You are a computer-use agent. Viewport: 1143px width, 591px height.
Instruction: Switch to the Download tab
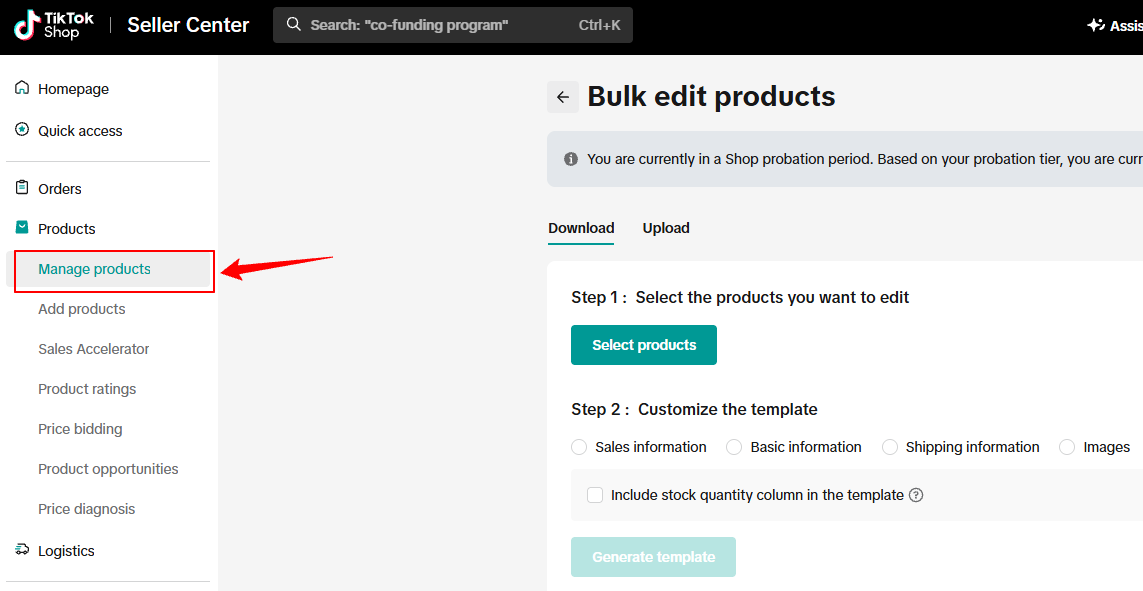(x=581, y=228)
